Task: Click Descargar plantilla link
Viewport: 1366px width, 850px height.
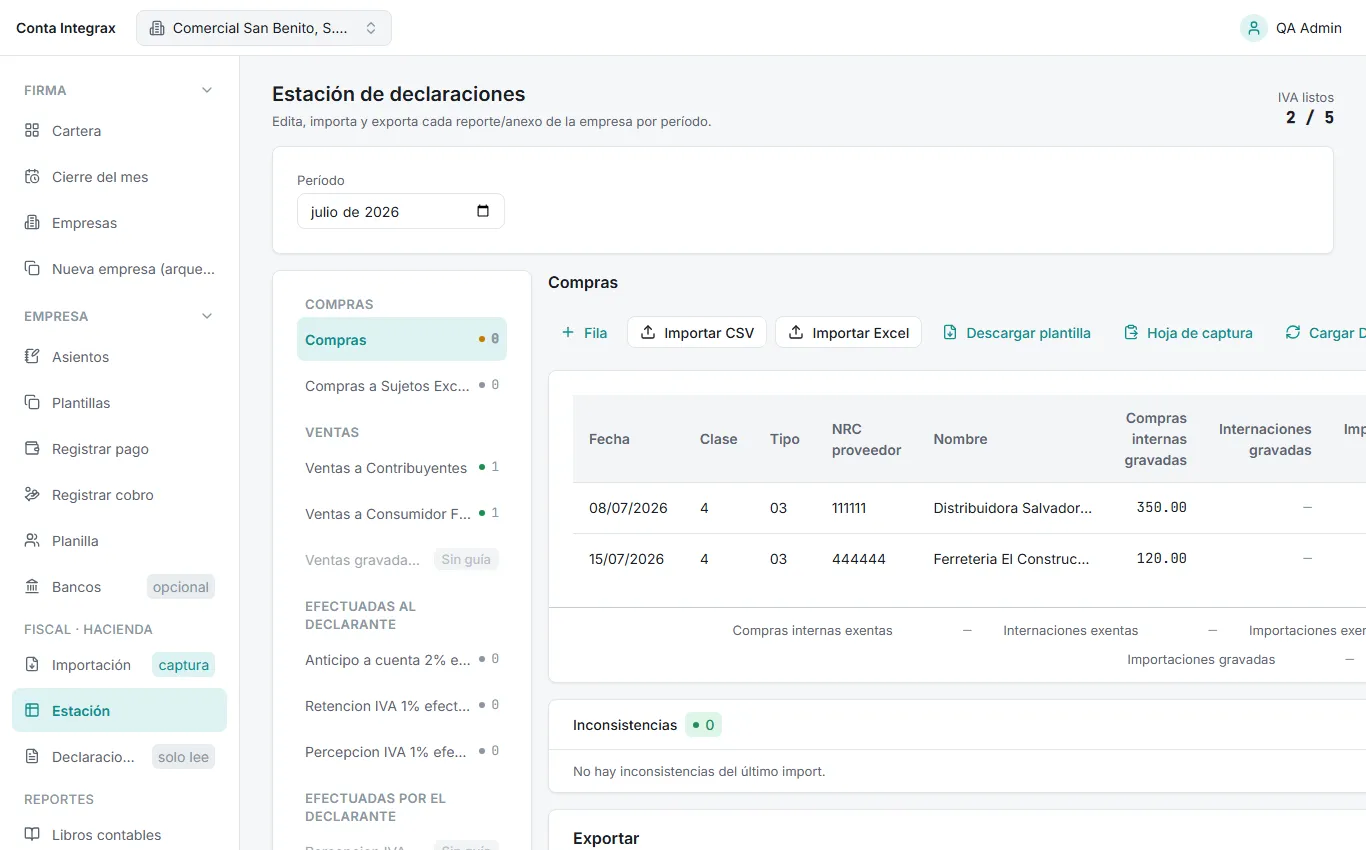Action: tap(1017, 333)
